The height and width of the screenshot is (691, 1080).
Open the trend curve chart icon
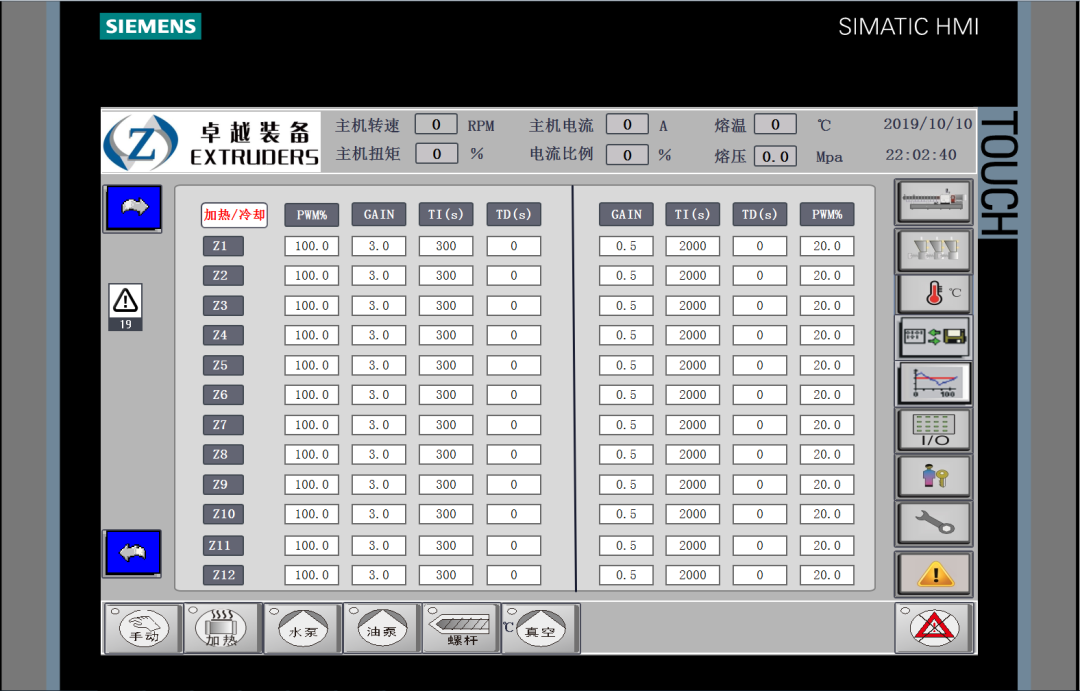click(x=933, y=383)
